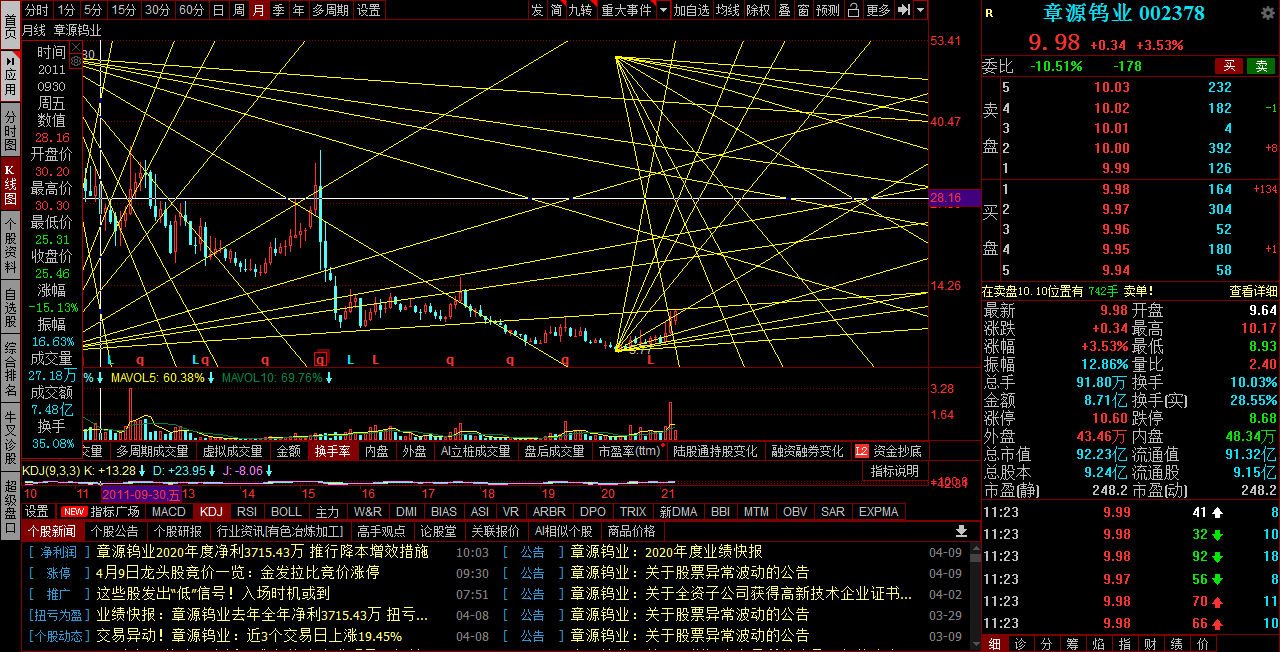The height and width of the screenshot is (652, 1280).
Task: Select the K线图 sidebar tab
Action: click(10, 183)
